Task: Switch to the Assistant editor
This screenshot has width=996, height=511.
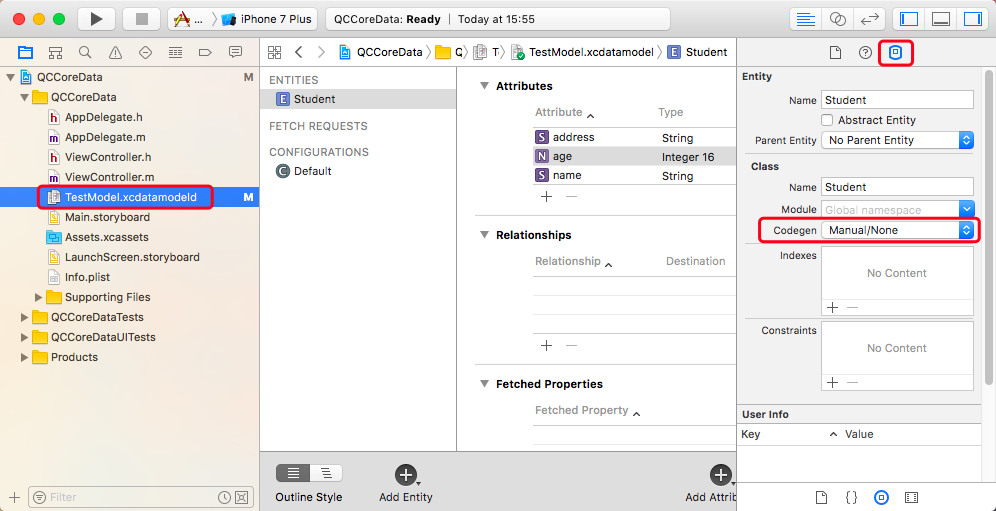Action: click(x=838, y=19)
